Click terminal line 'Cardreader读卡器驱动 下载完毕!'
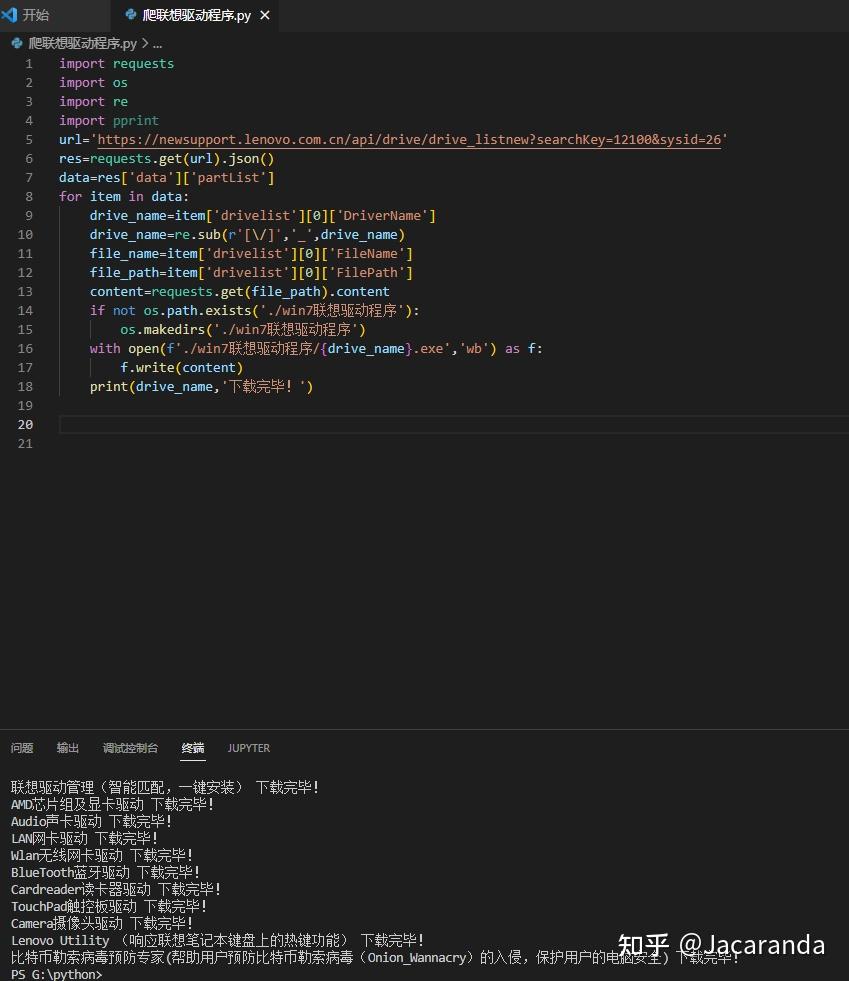849x981 pixels. [x=116, y=889]
